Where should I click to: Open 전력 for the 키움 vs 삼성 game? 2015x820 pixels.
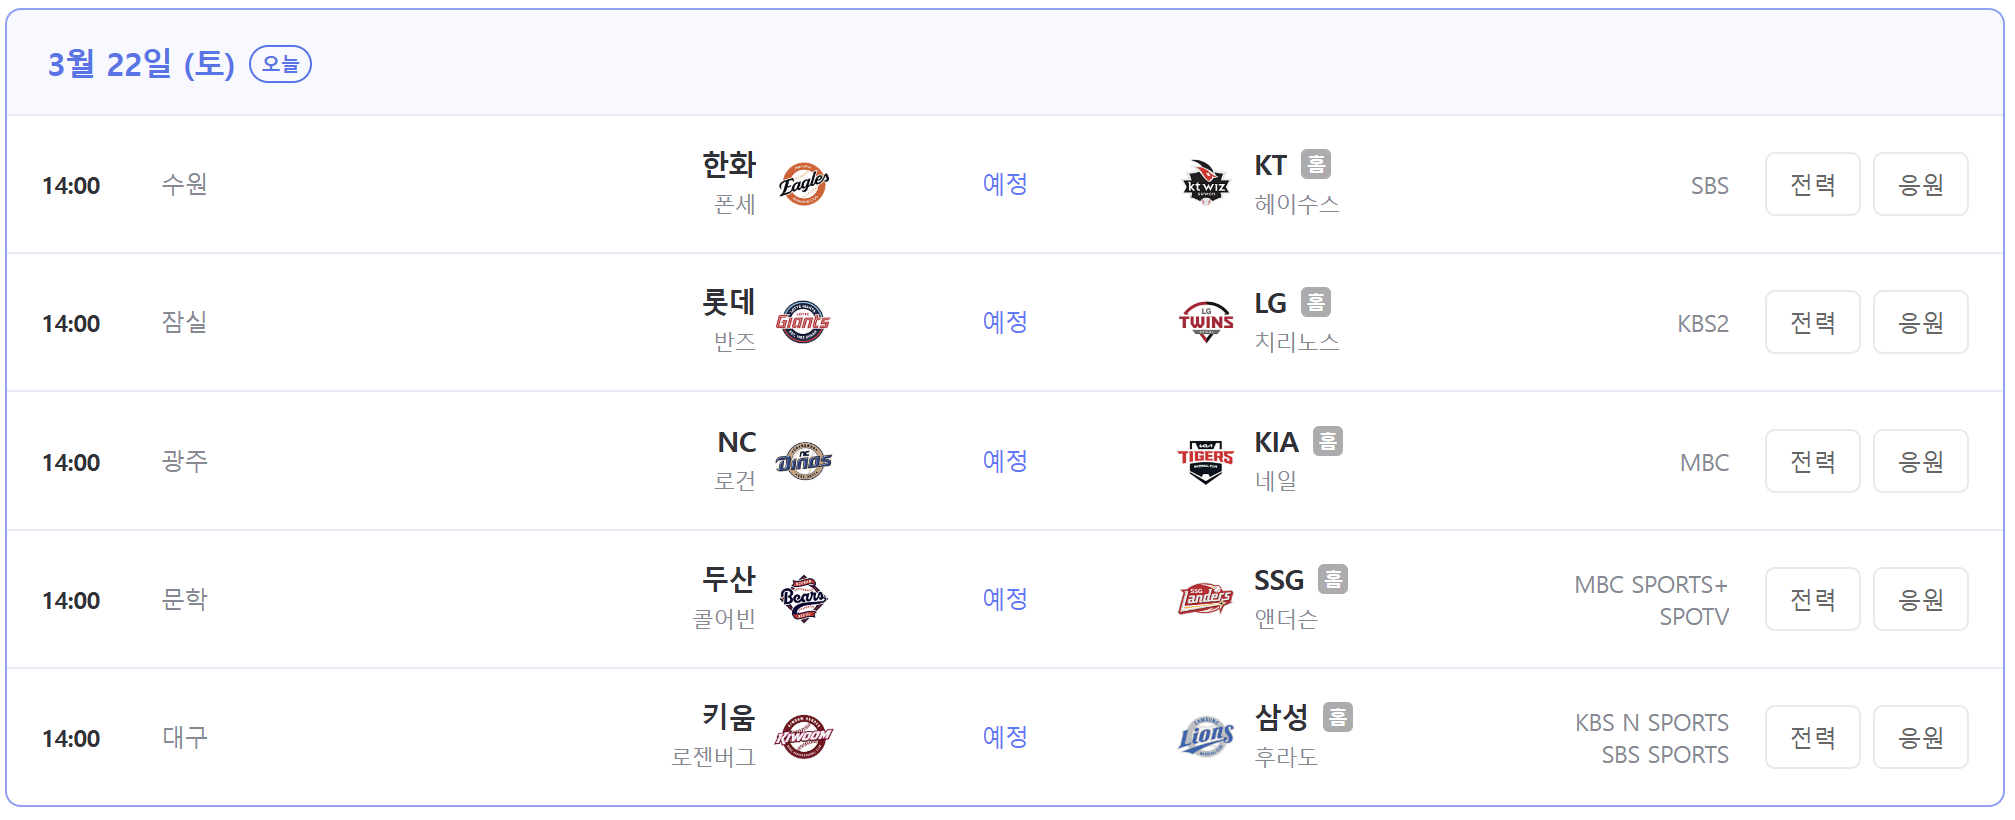[1812, 737]
